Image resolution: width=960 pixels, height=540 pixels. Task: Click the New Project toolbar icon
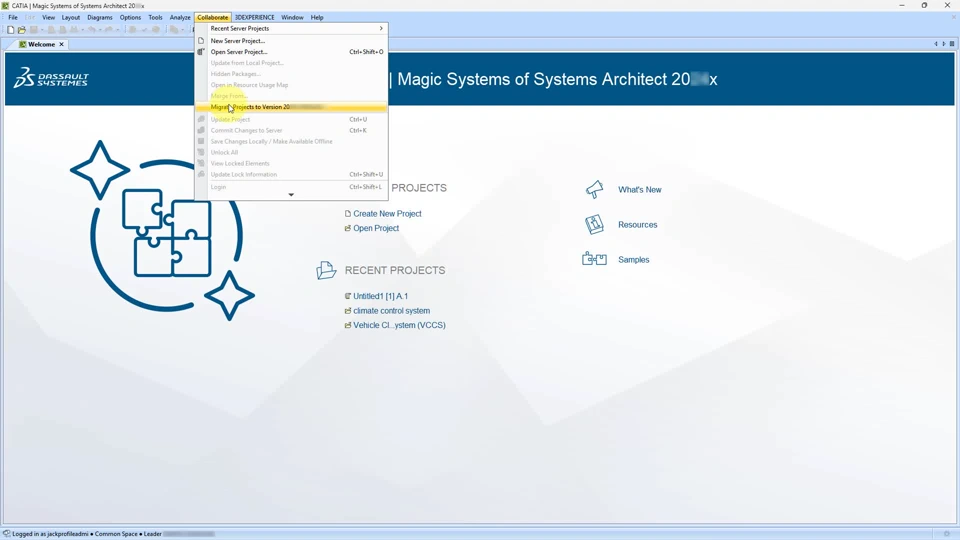(x=10, y=29)
